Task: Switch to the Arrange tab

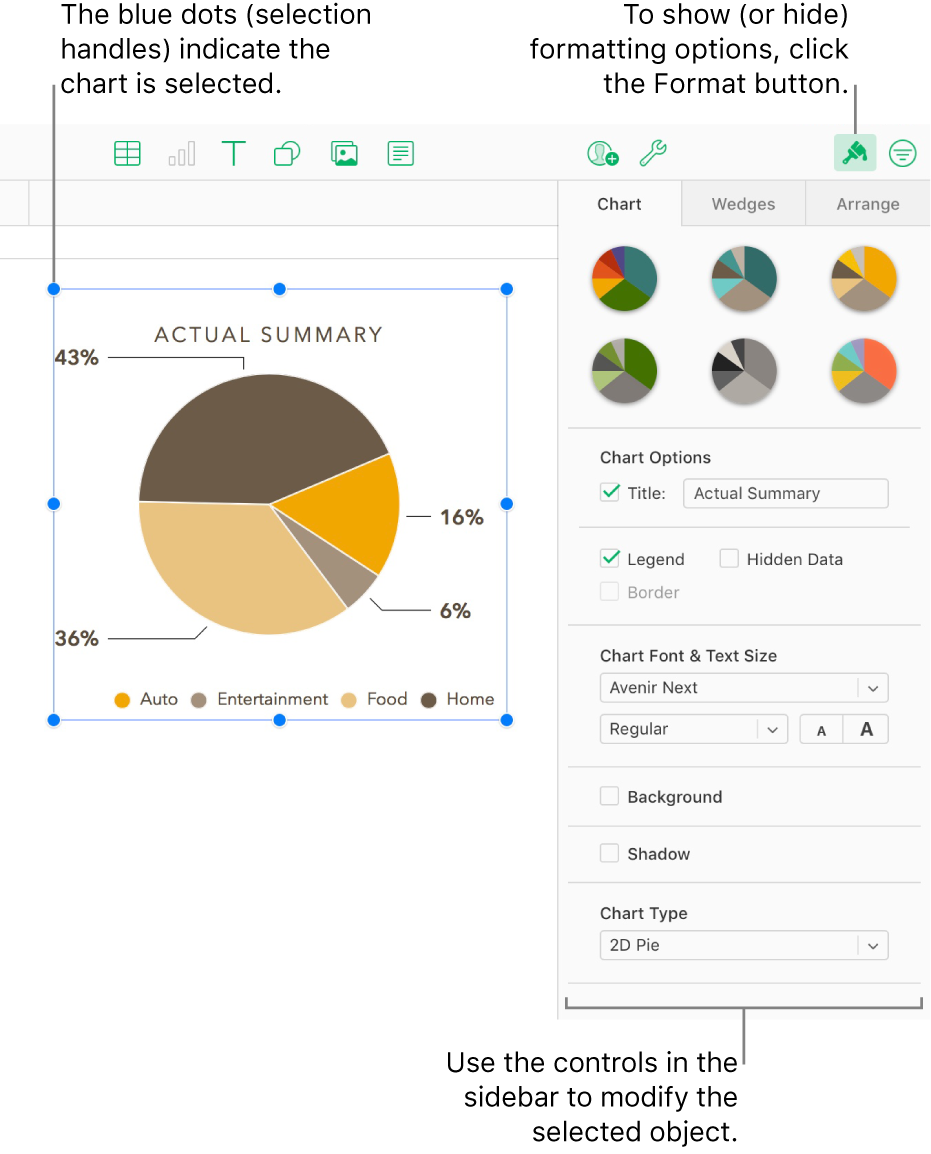Action: (x=868, y=204)
